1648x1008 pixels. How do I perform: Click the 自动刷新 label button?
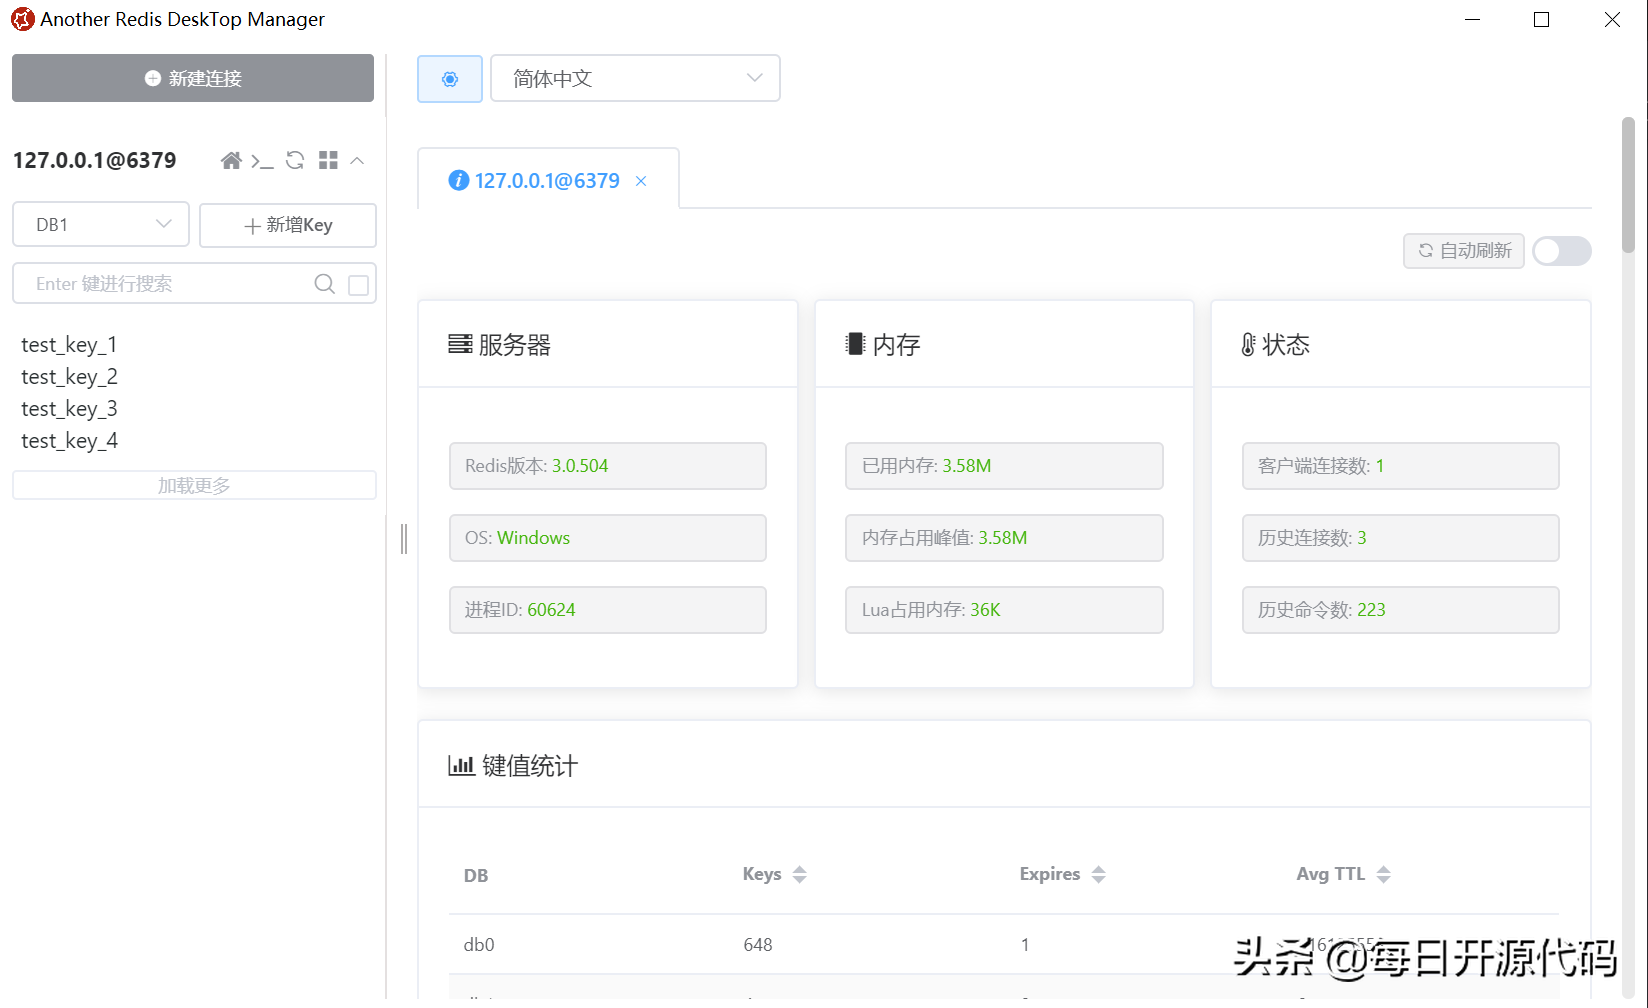[x=1464, y=251]
